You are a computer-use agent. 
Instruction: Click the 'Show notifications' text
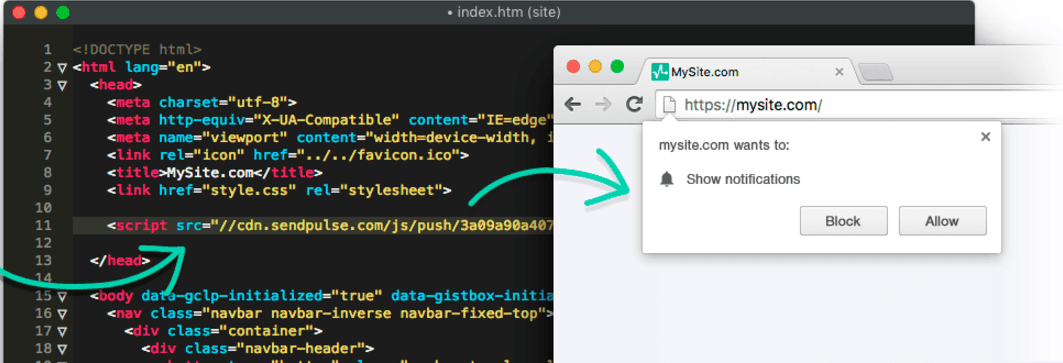pyautogui.click(x=743, y=179)
